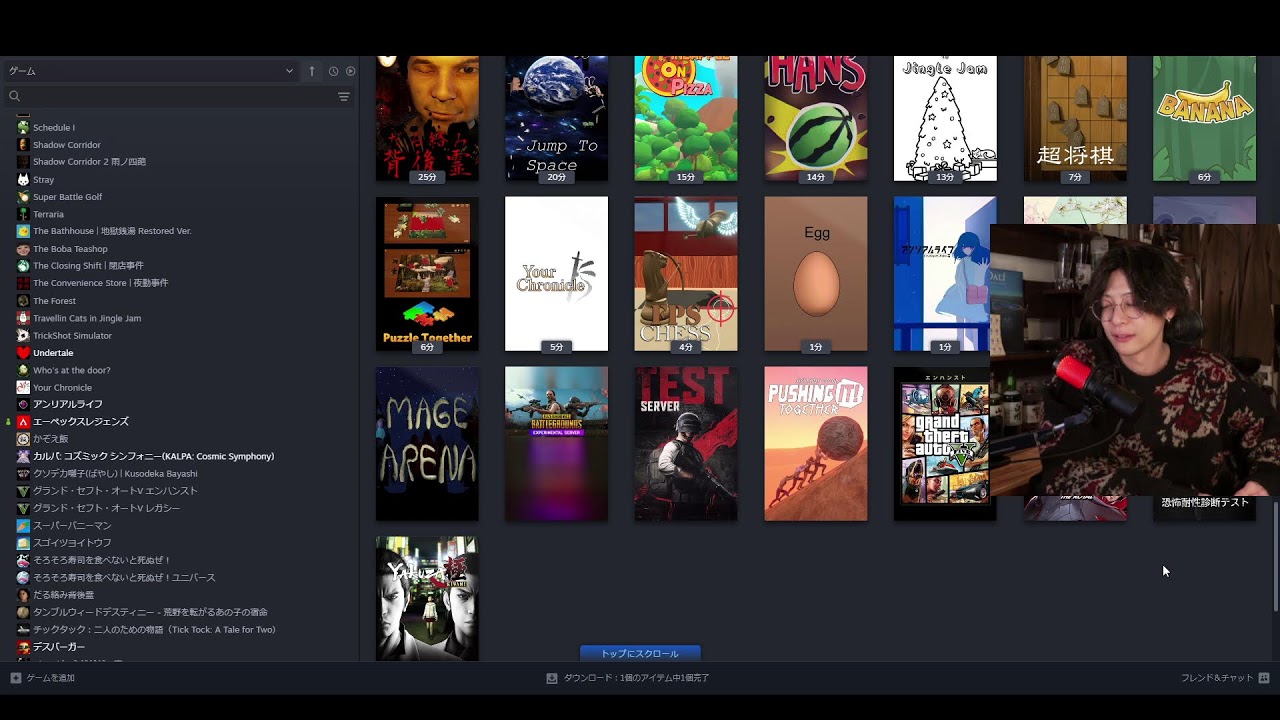Click the スゴイツヨイトウフ tofu icon
The image size is (1280, 720).
pos(23,543)
